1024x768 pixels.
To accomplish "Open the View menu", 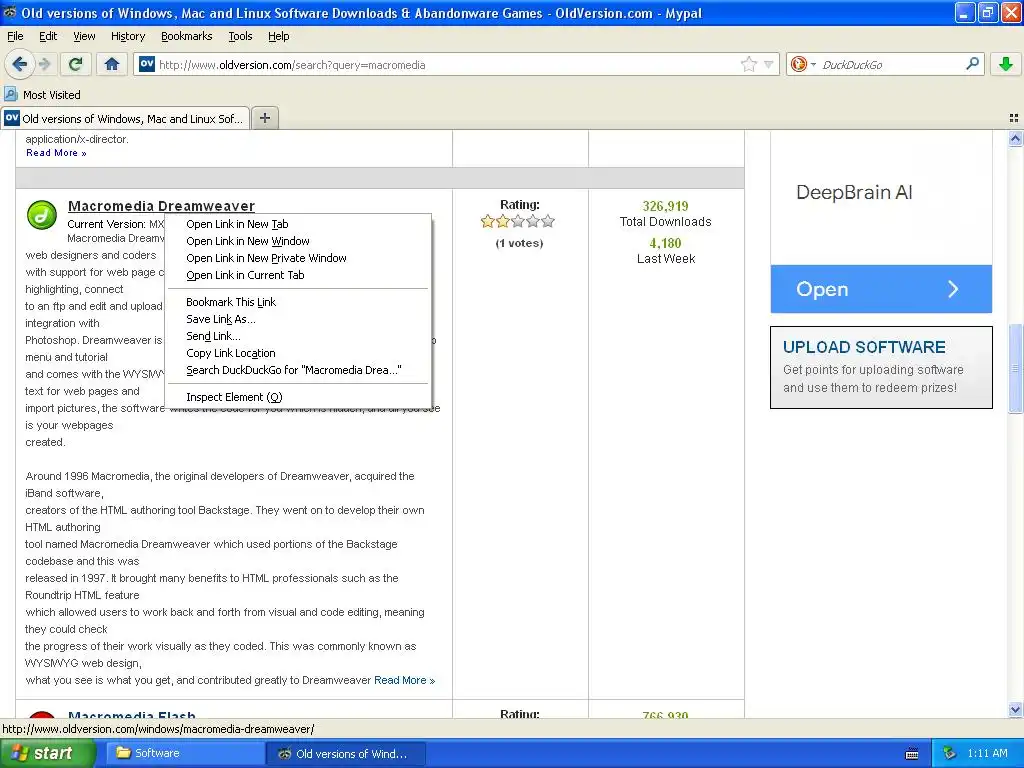I will tap(84, 36).
